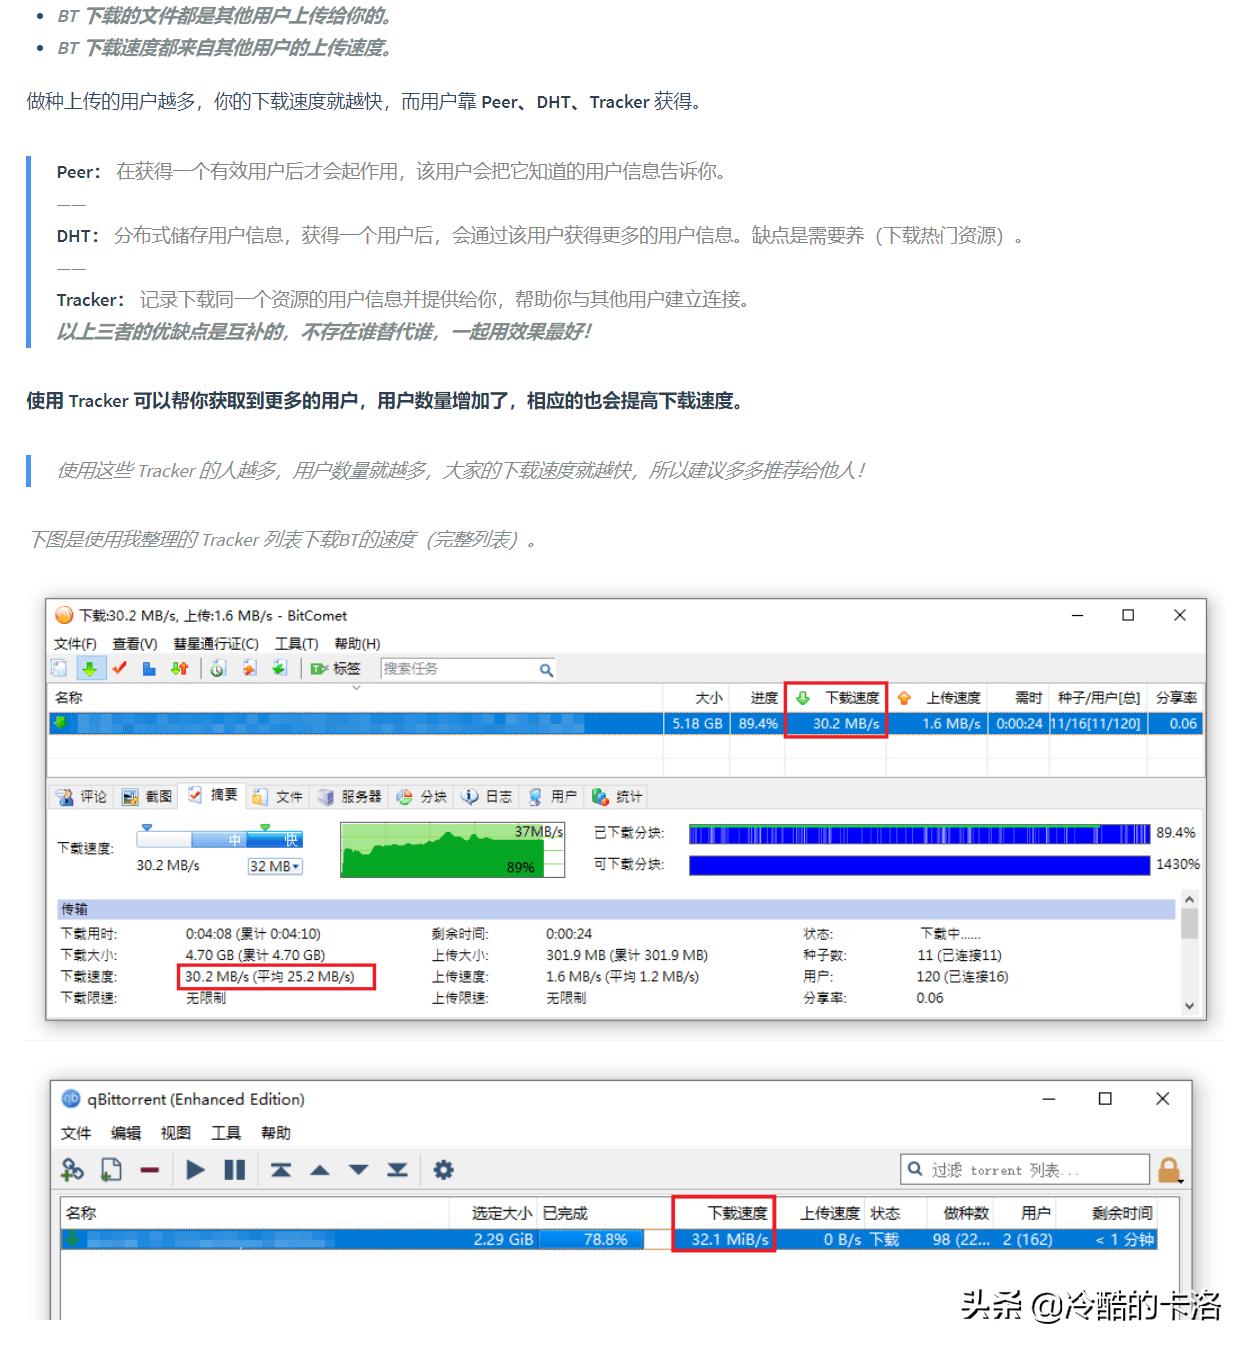Click the orange upload page icon in BitComet
Viewport: 1249px width, 1349px height.
249,669
